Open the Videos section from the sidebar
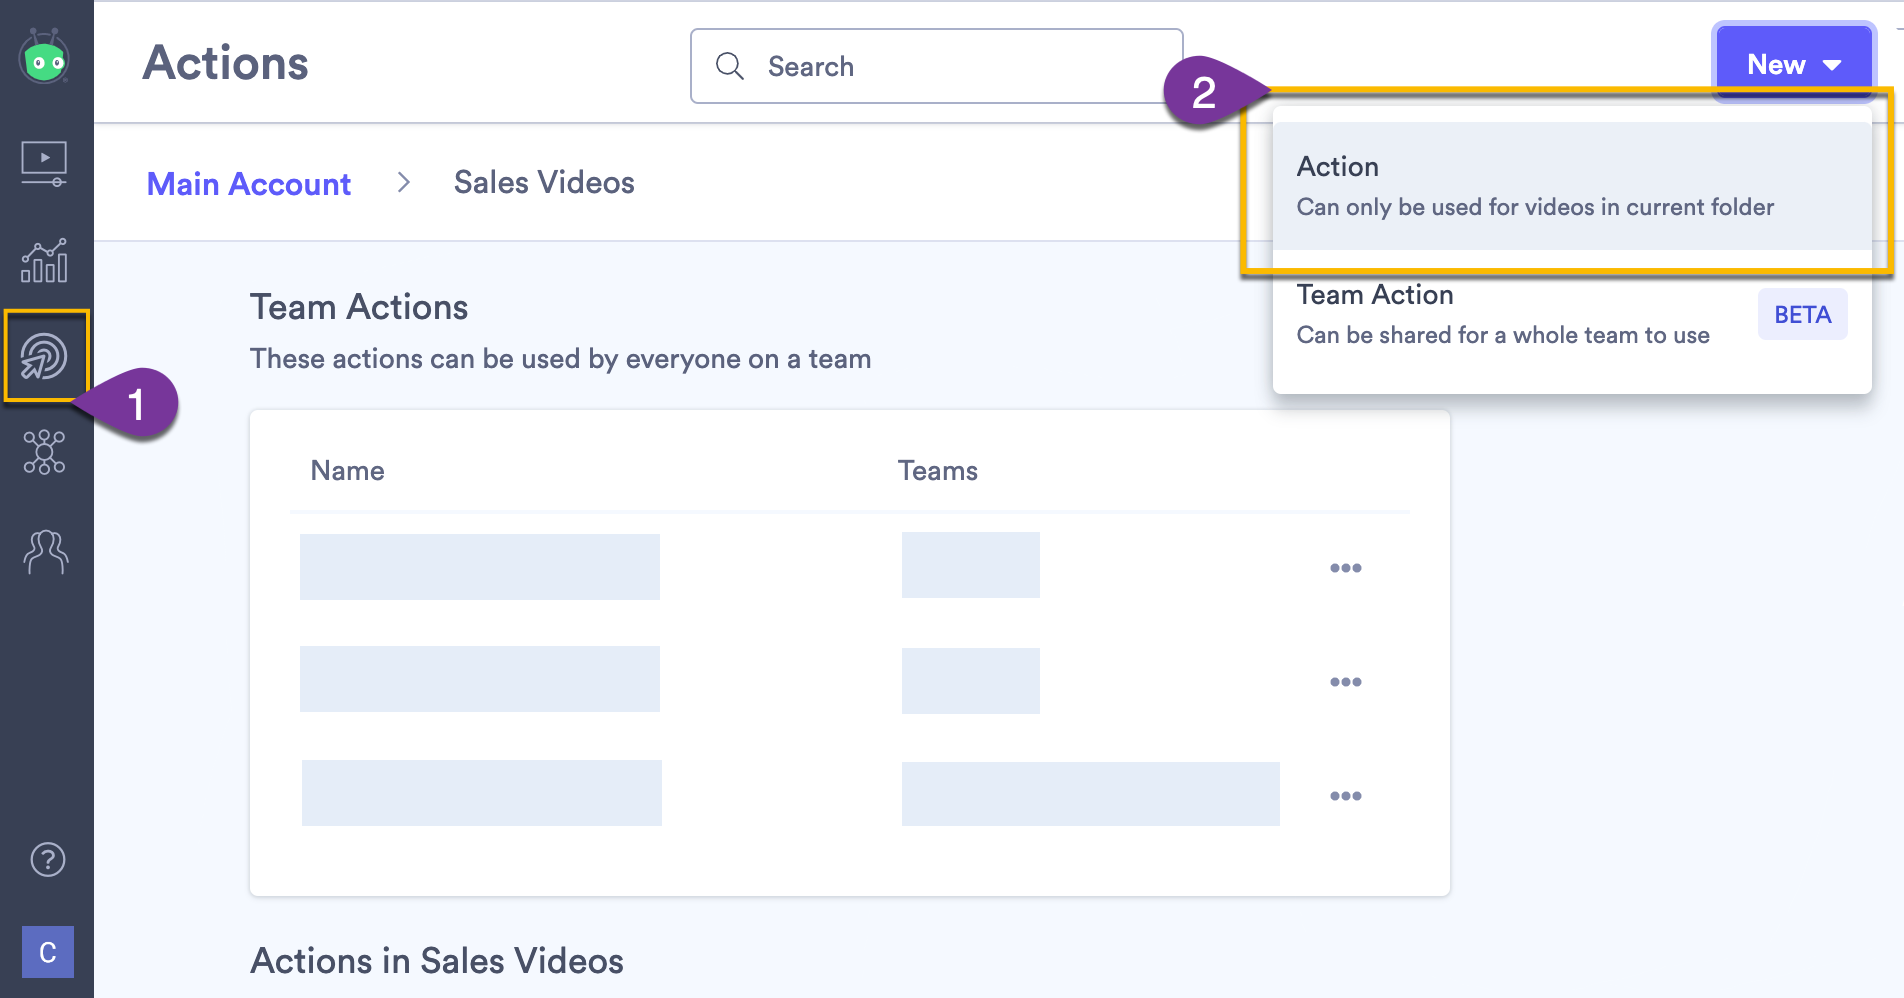The width and height of the screenshot is (1904, 998). pos(45,160)
